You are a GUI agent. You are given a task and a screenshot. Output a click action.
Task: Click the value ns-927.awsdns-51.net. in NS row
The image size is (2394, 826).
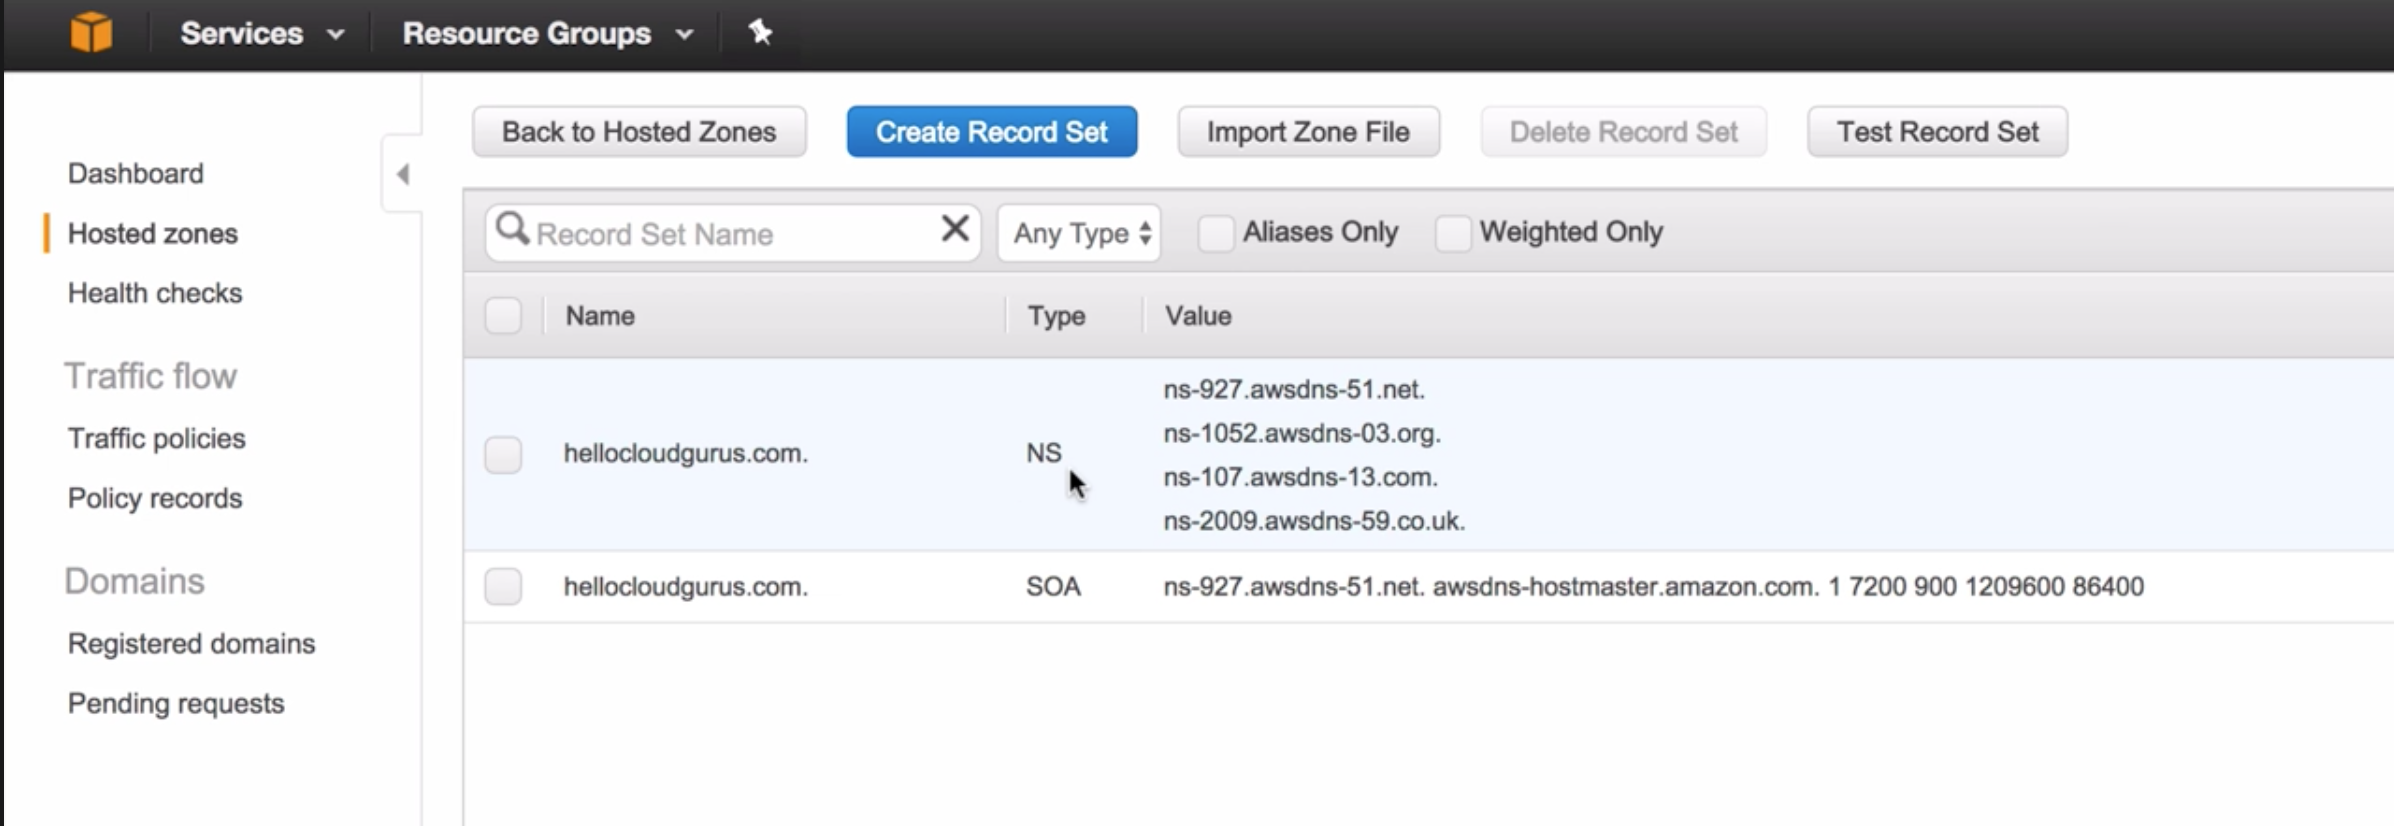pos(1294,390)
